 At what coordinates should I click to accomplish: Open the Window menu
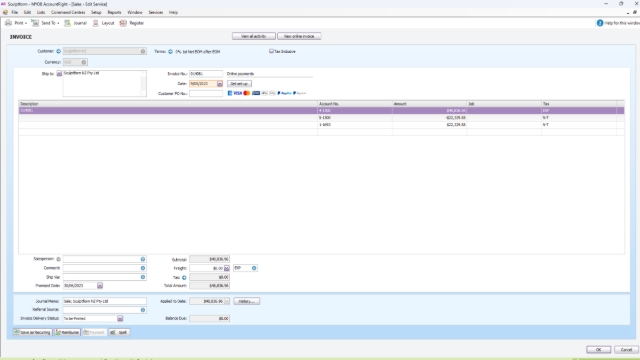click(x=135, y=13)
